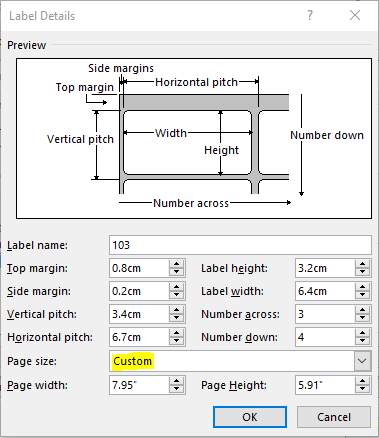This screenshot has width=379, height=438.
Task: Decrease Page Height spinner value
Action: click(x=362, y=389)
